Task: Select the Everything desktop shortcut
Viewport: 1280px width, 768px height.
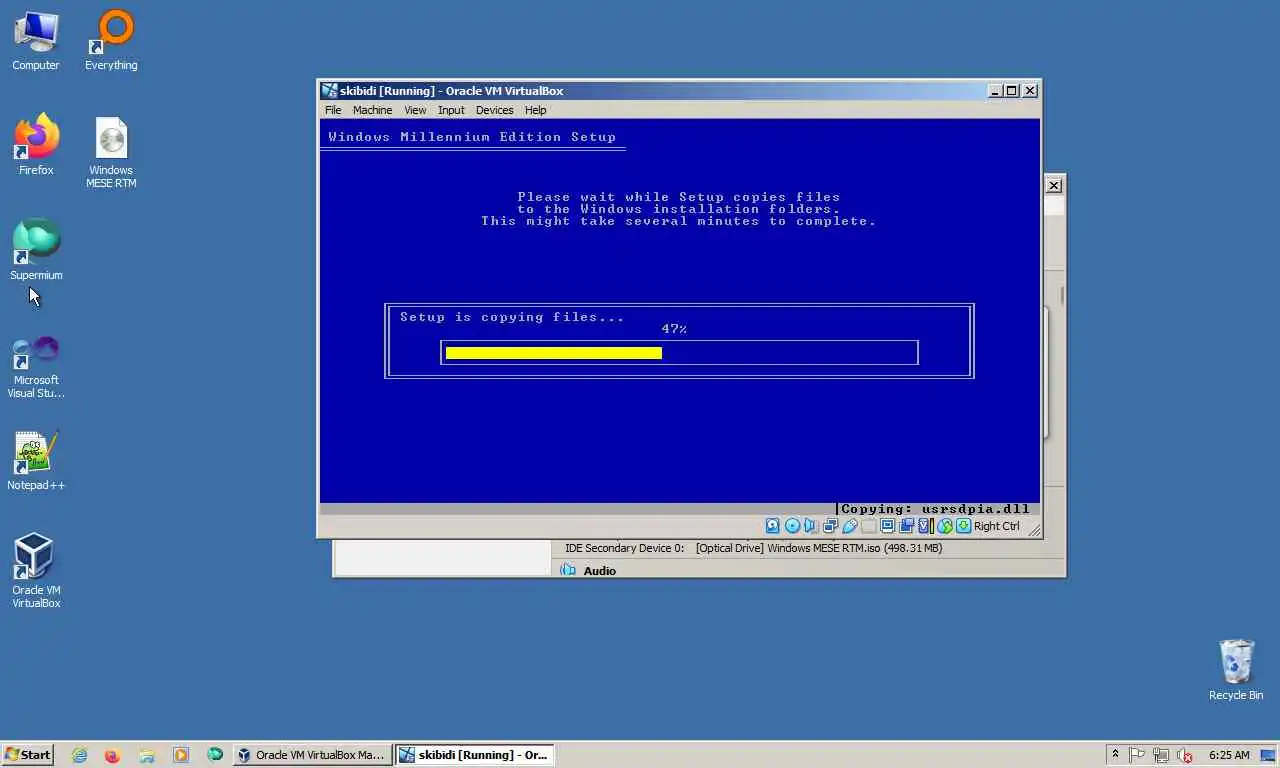Action: [x=111, y=41]
